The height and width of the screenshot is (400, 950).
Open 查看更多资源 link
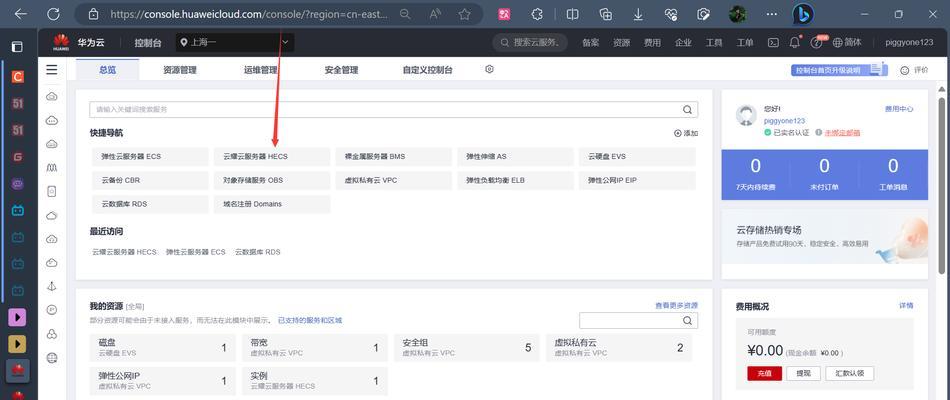(x=676, y=305)
